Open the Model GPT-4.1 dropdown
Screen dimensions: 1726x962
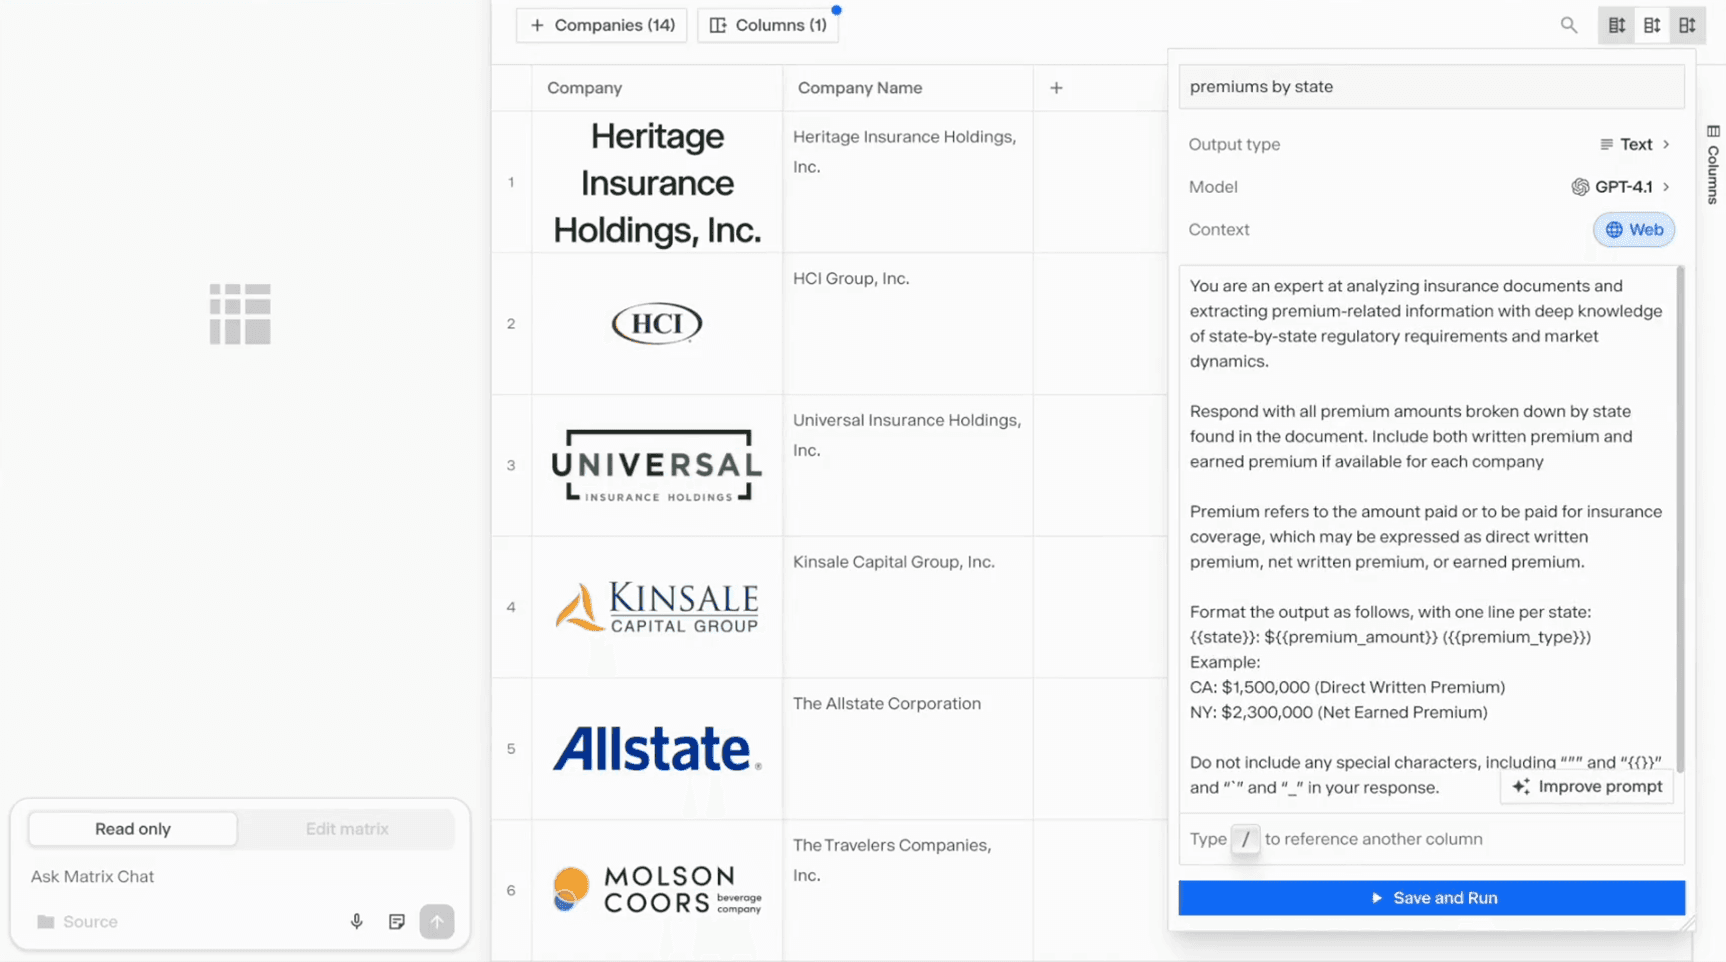(x=1620, y=187)
